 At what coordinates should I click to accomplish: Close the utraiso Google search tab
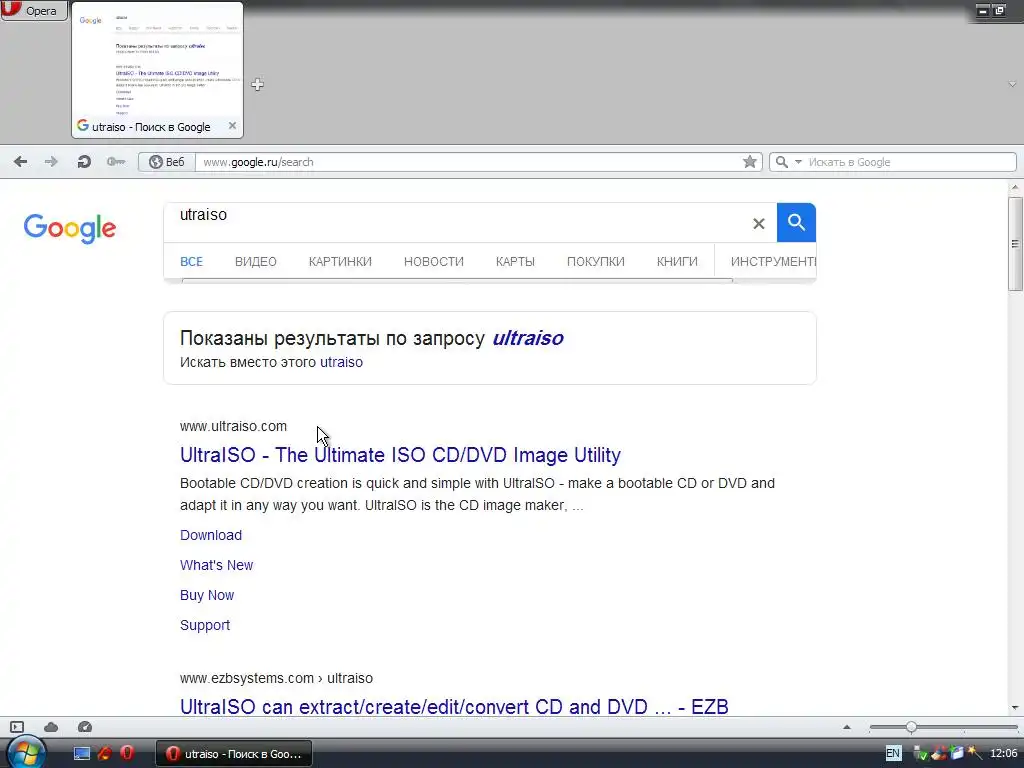pos(232,126)
